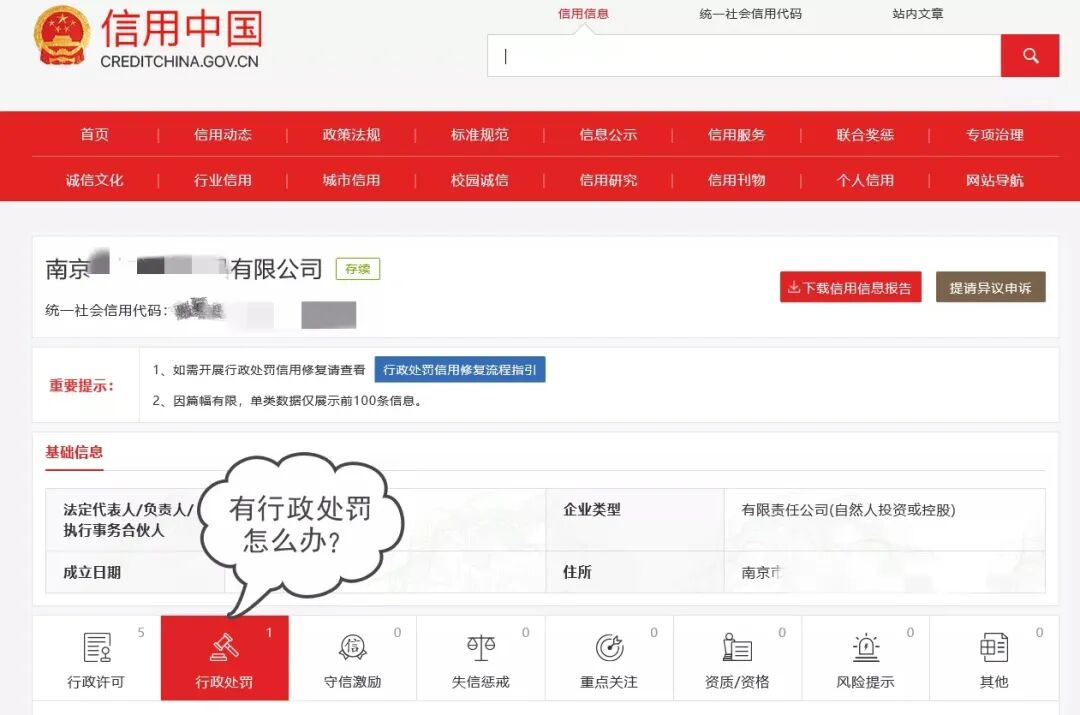Click the 统一社会信用代码 label under company name
1080x715 pixels.
[x=107, y=311]
